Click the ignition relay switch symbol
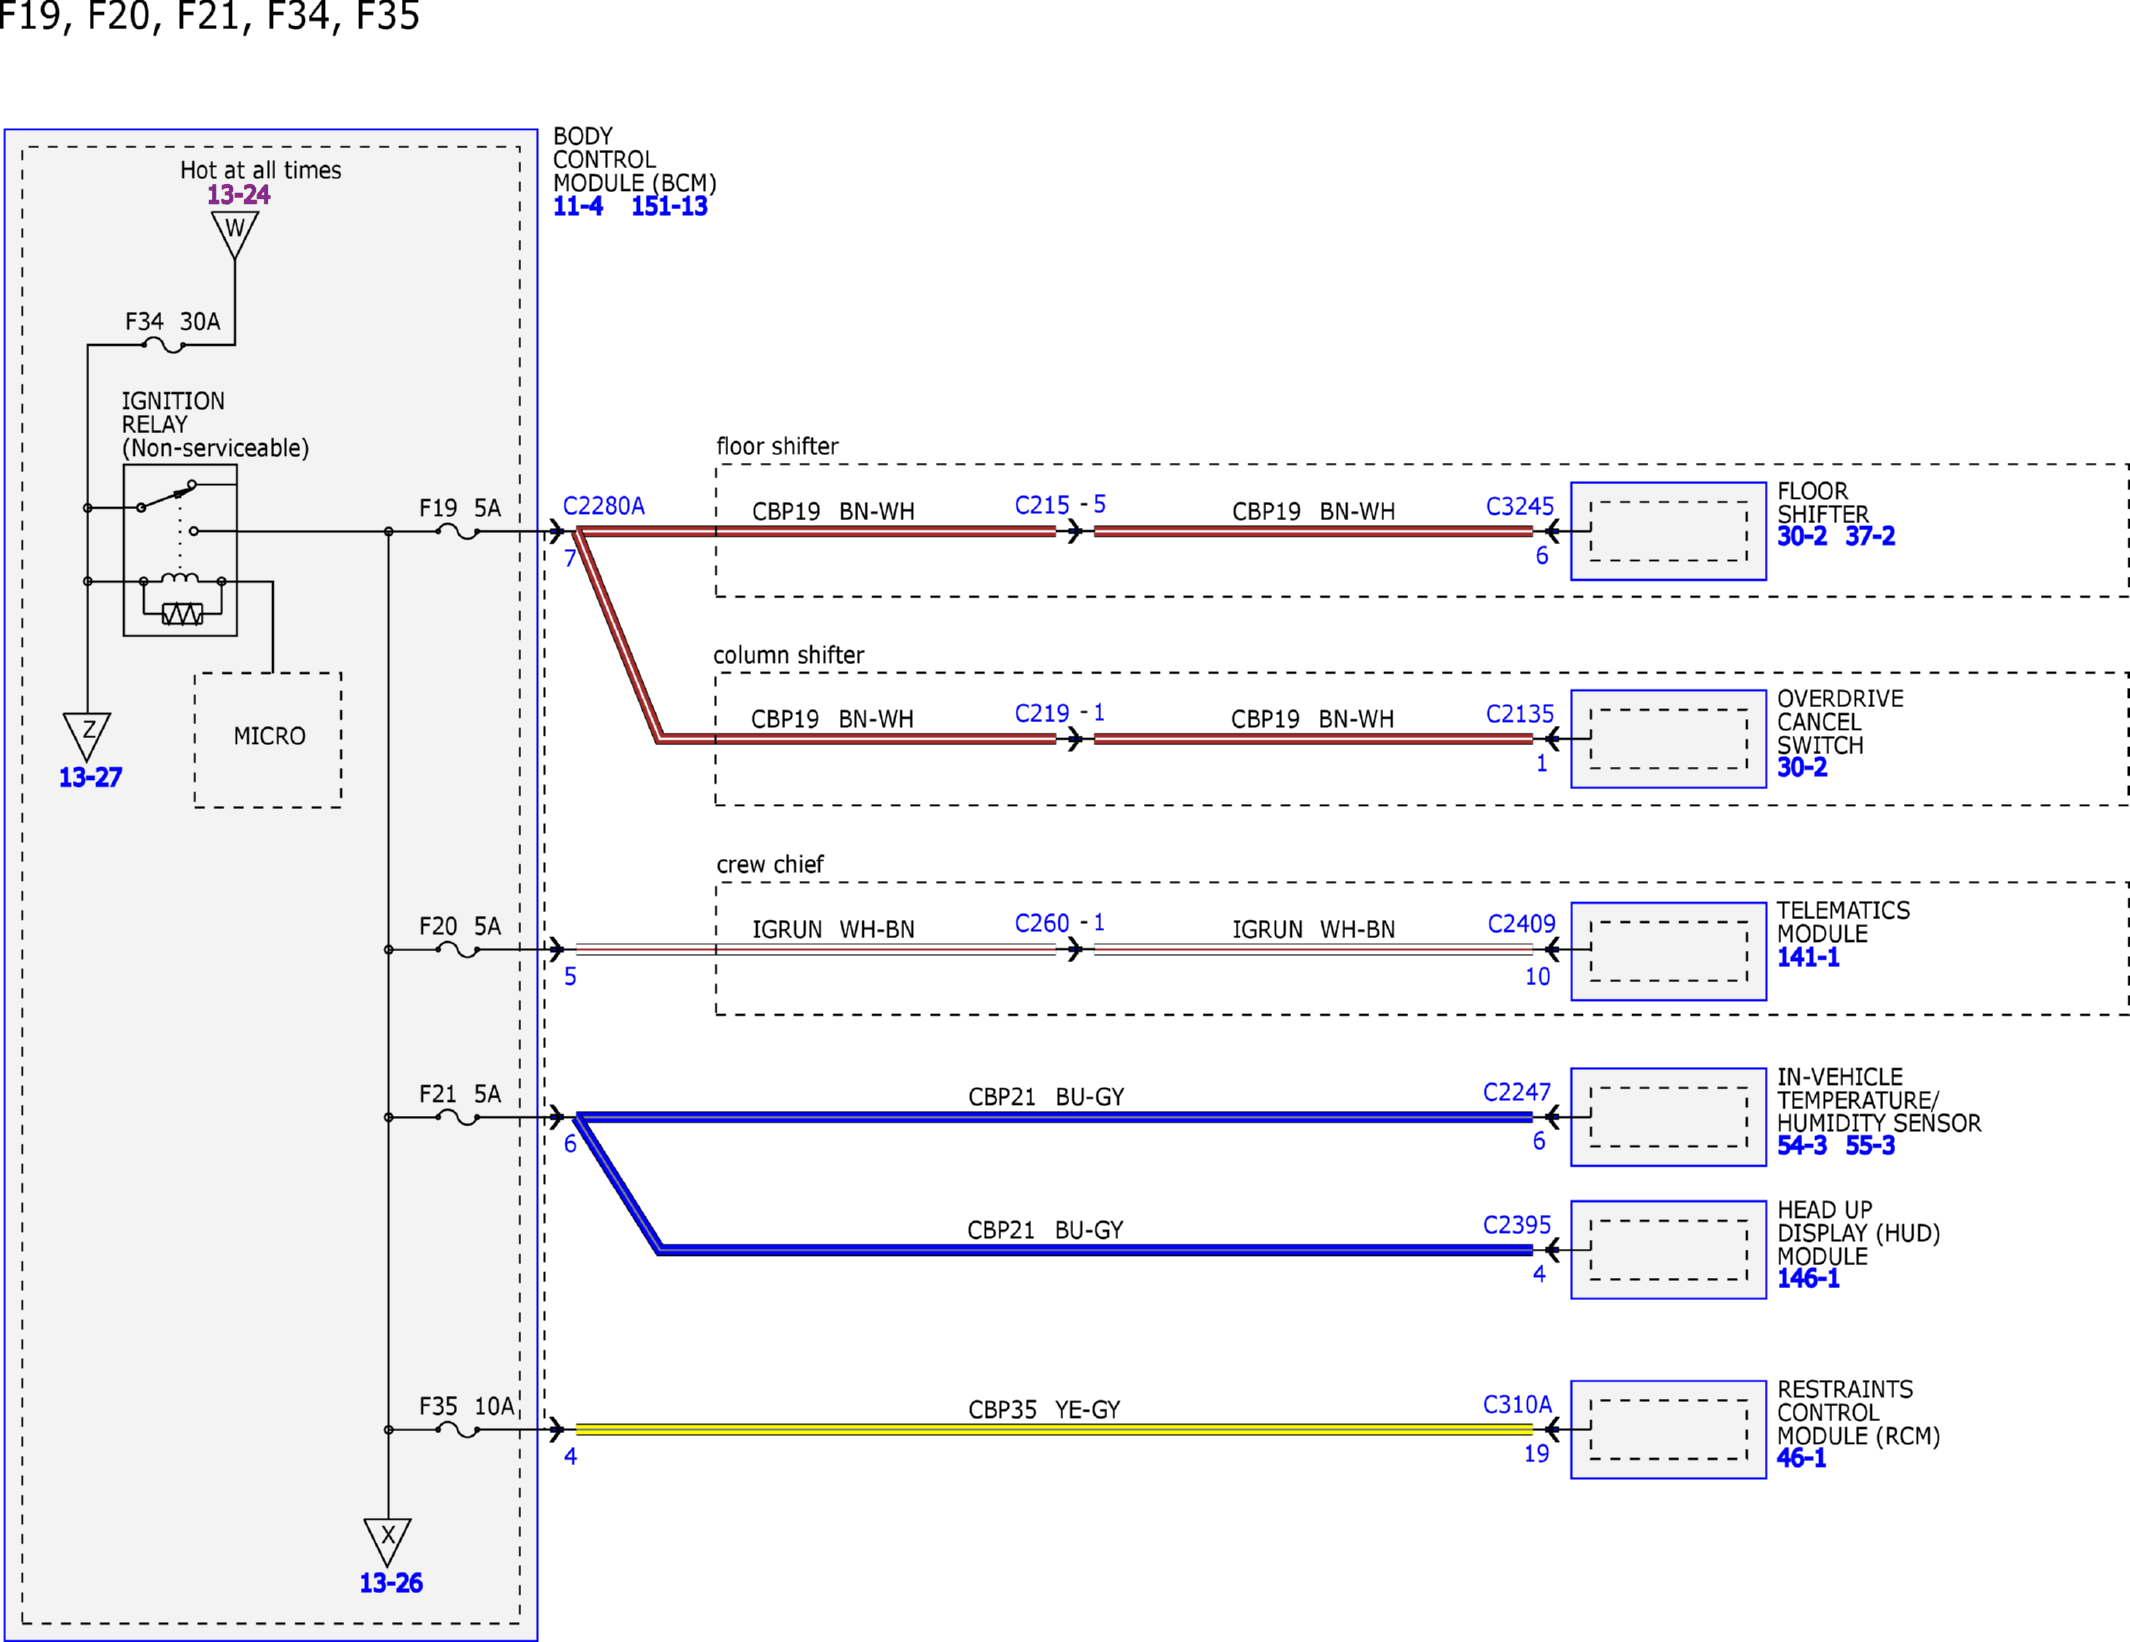 pyautogui.click(x=166, y=496)
